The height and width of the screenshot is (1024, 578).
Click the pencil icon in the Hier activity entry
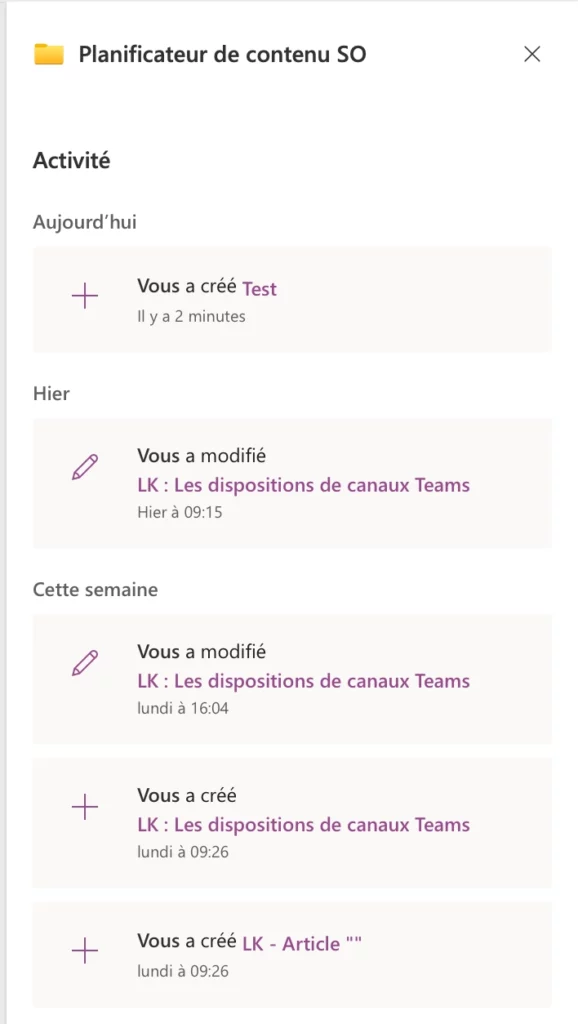[x=85, y=465]
